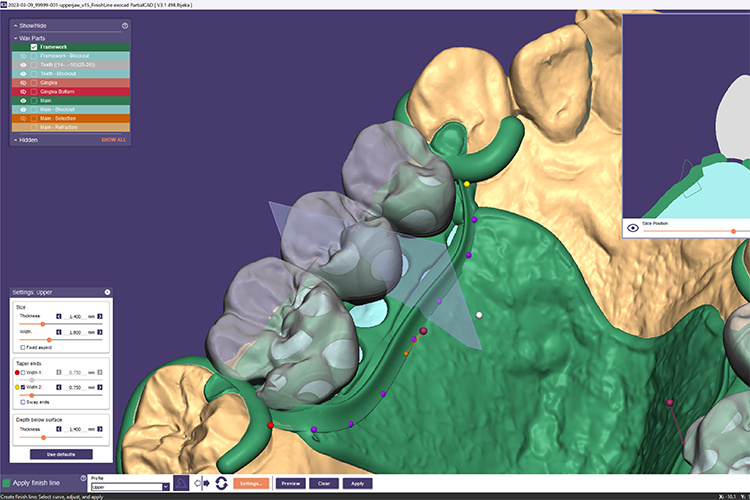
Task: Select the Gingiva Bottom row label
Action: (57, 92)
